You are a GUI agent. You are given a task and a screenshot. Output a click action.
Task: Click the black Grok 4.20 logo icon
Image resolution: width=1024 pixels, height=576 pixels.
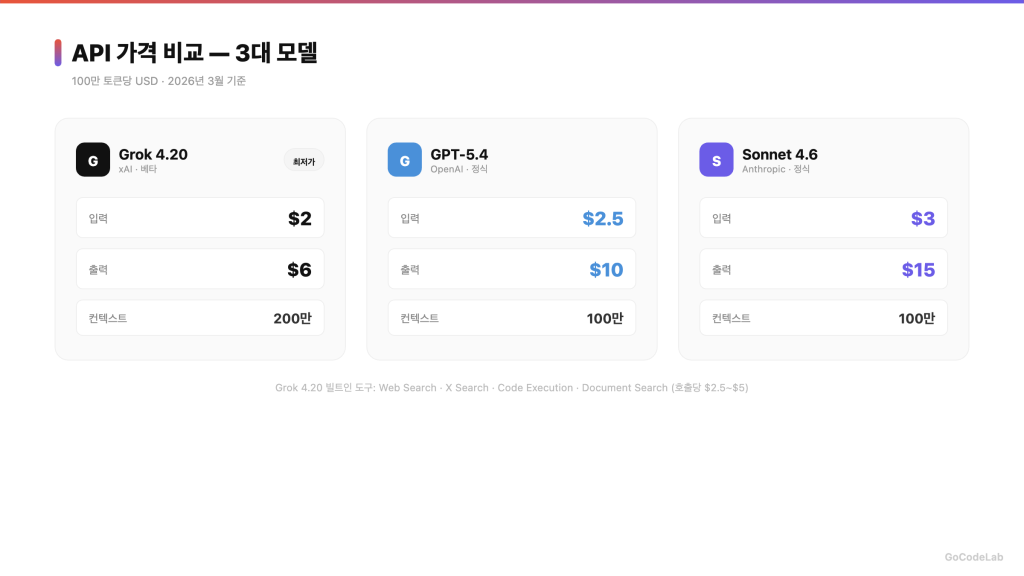(93, 160)
